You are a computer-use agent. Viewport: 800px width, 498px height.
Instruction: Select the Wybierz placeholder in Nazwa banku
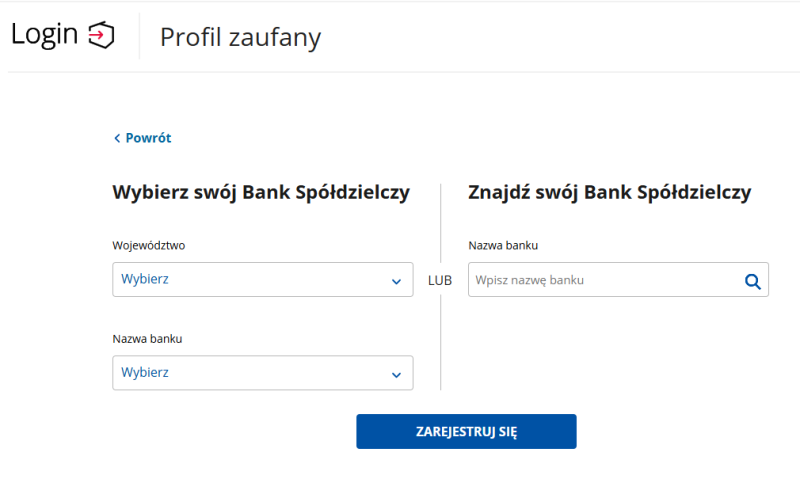145,372
